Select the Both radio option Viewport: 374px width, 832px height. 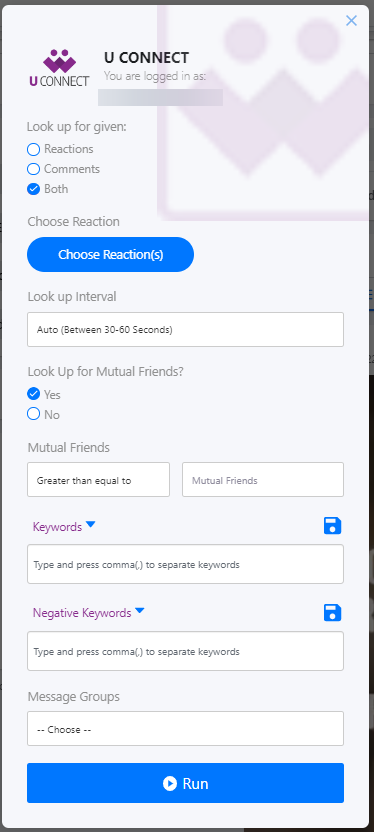33,189
